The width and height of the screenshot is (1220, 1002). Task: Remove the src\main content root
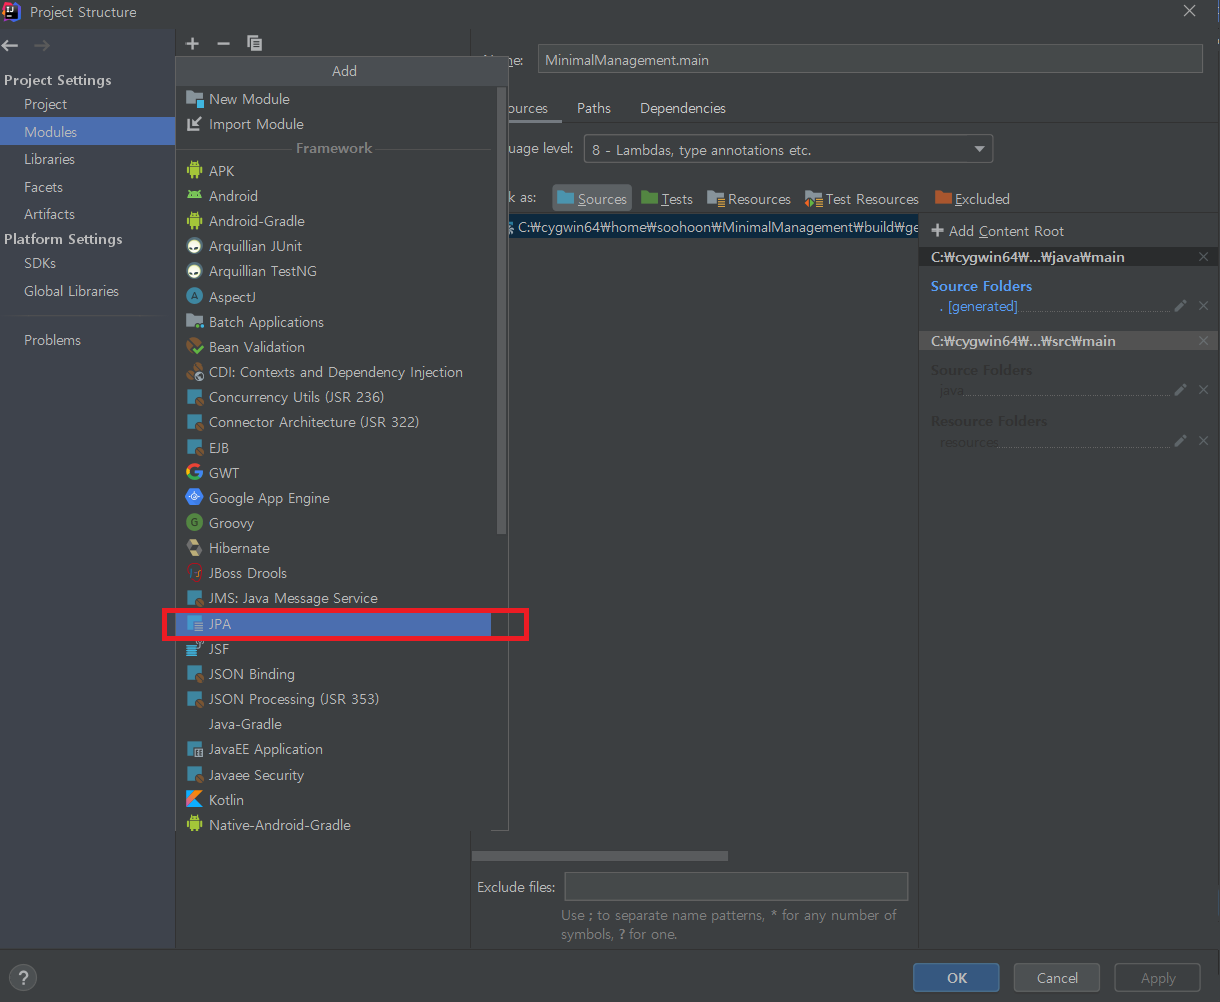tap(1203, 341)
